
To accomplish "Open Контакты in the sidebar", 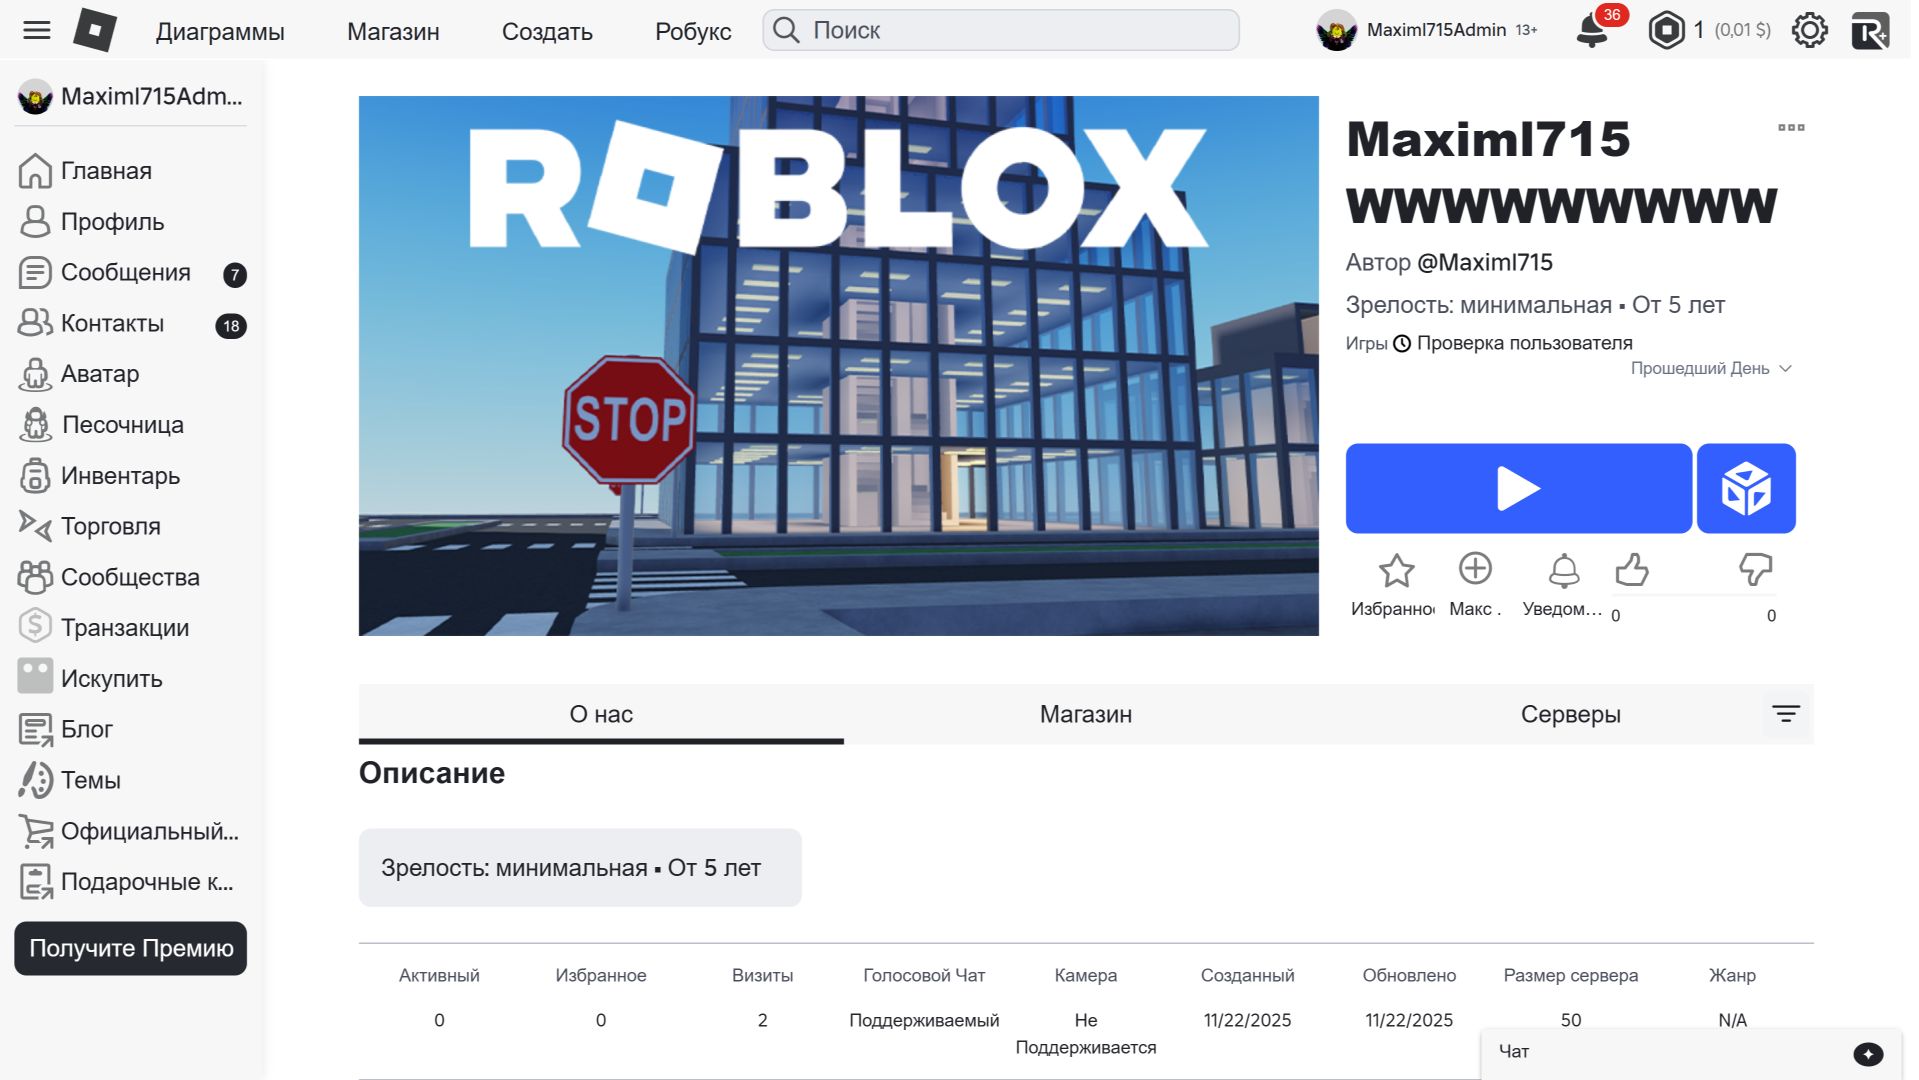I will pos(132,324).
